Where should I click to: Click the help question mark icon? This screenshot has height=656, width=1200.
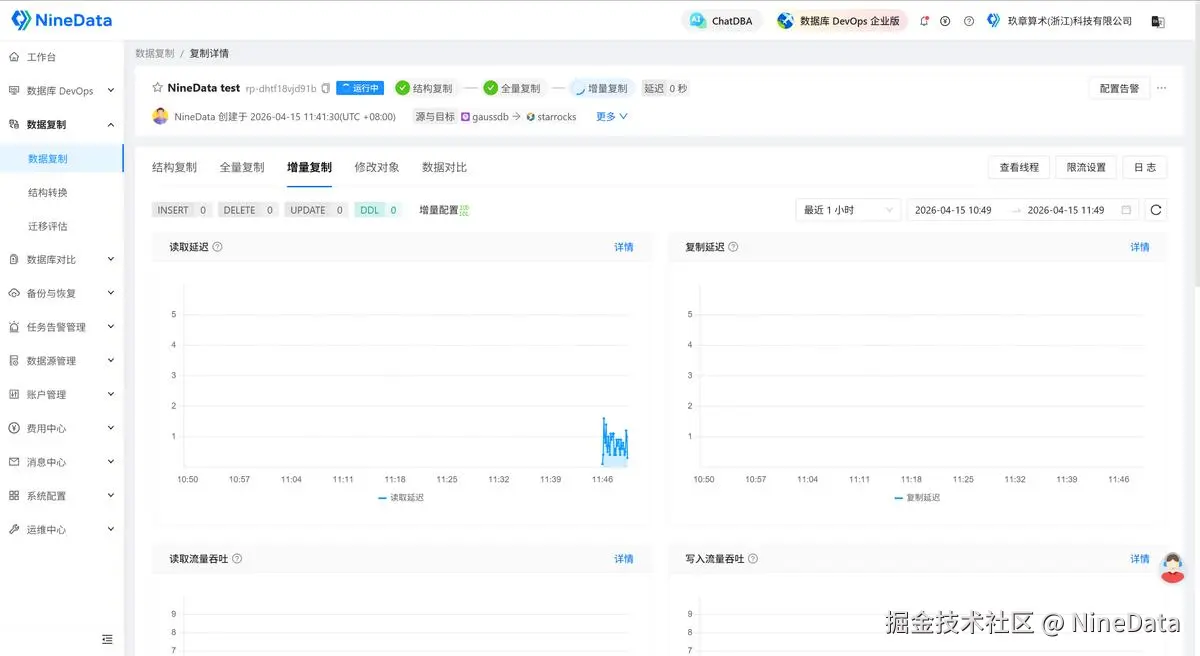tap(969, 21)
